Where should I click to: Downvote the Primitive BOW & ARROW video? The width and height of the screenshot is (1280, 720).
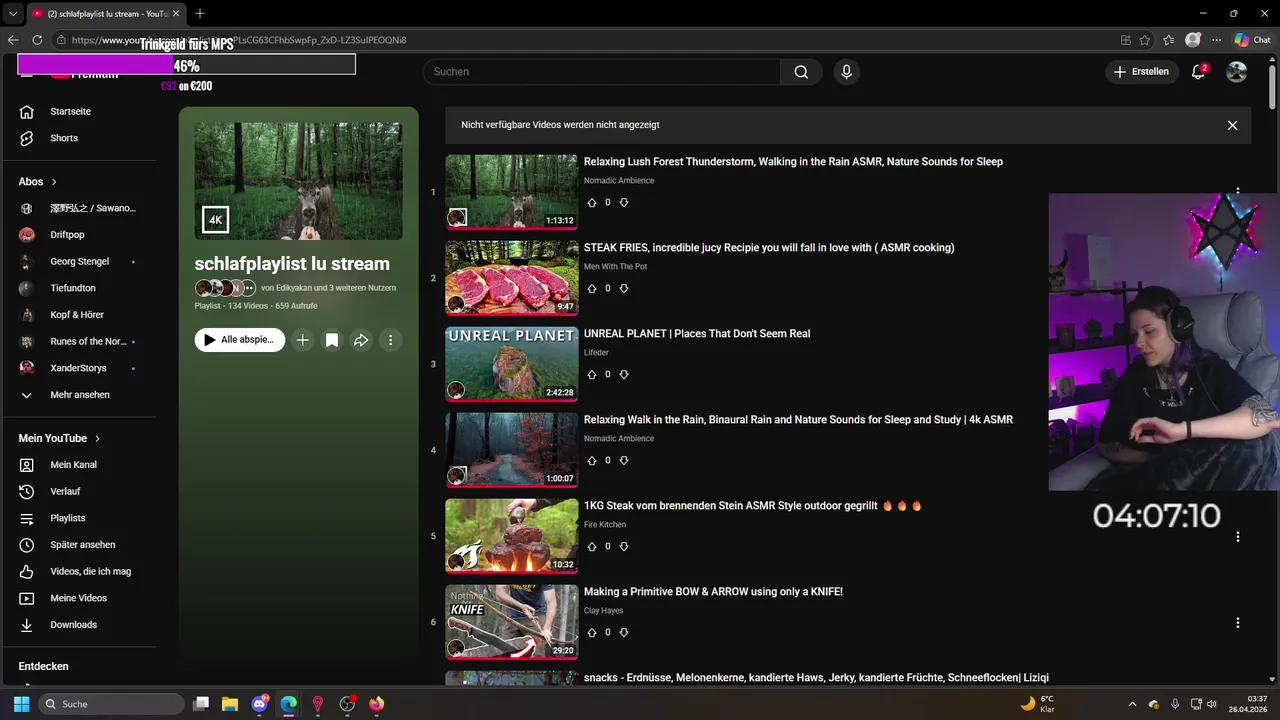coord(624,633)
